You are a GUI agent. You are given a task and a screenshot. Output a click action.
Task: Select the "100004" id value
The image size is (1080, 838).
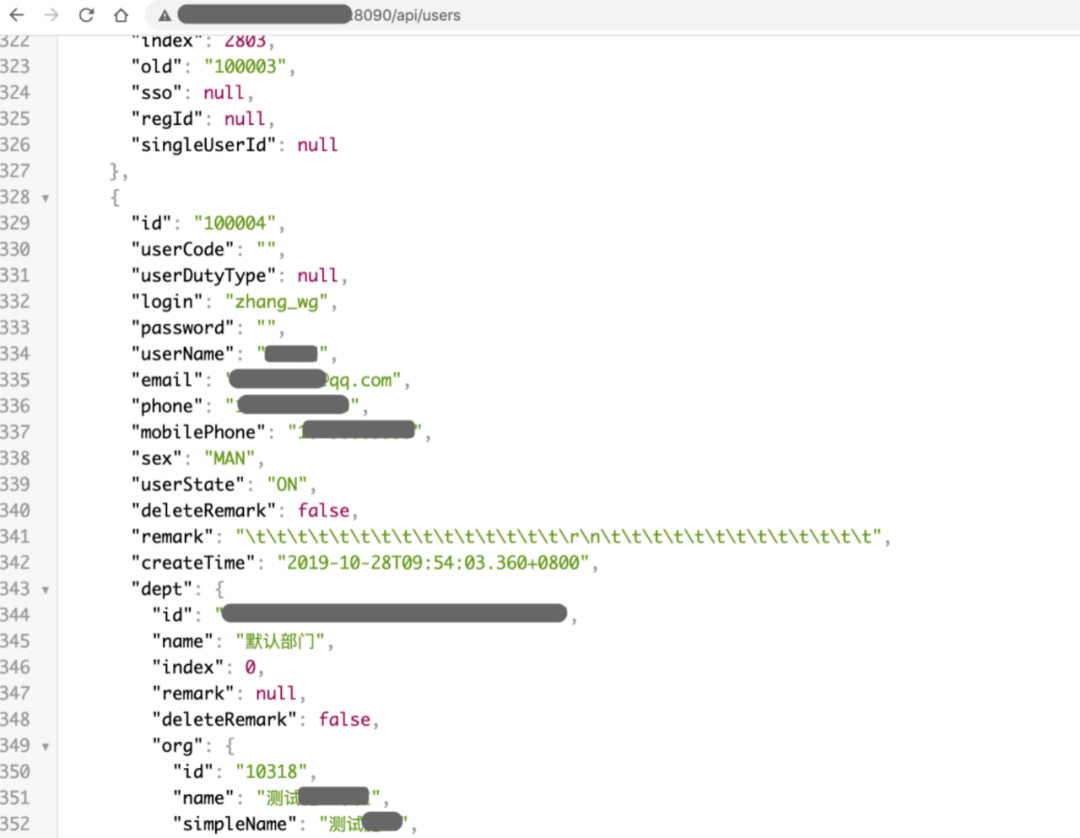coord(235,223)
